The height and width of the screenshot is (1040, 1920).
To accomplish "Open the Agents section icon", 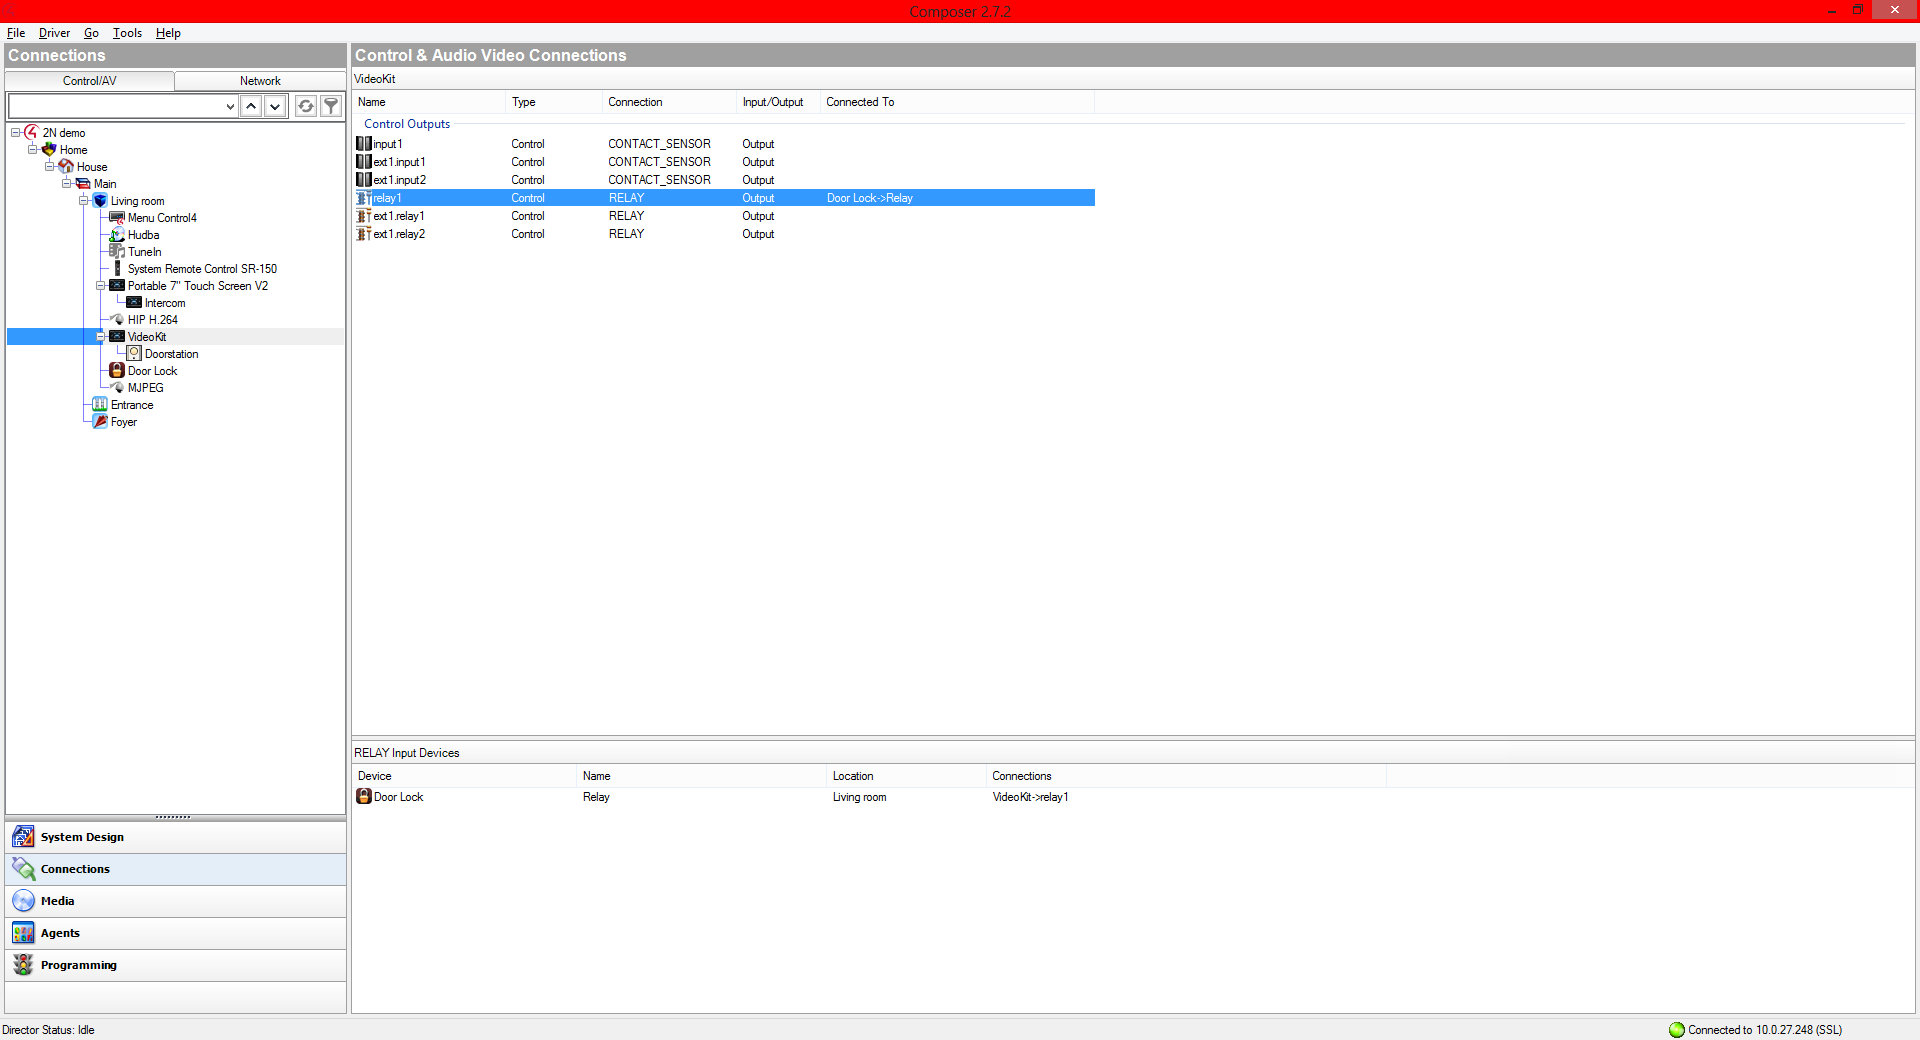I will [x=23, y=933].
